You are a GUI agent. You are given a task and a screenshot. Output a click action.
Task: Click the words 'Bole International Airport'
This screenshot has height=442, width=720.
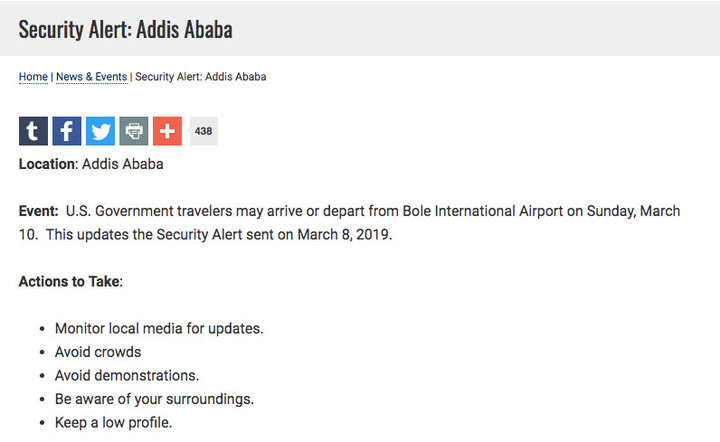click(x=483, y=211)
